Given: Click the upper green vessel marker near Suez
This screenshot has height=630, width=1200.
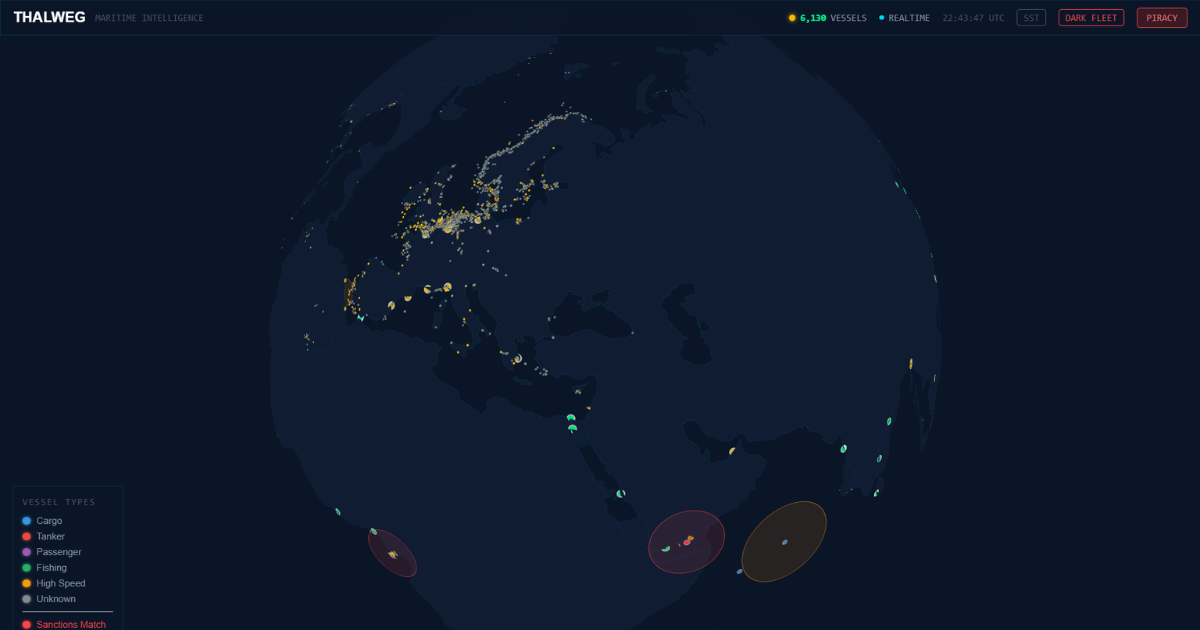Looking at the screenshot, I should click(571, 418).
